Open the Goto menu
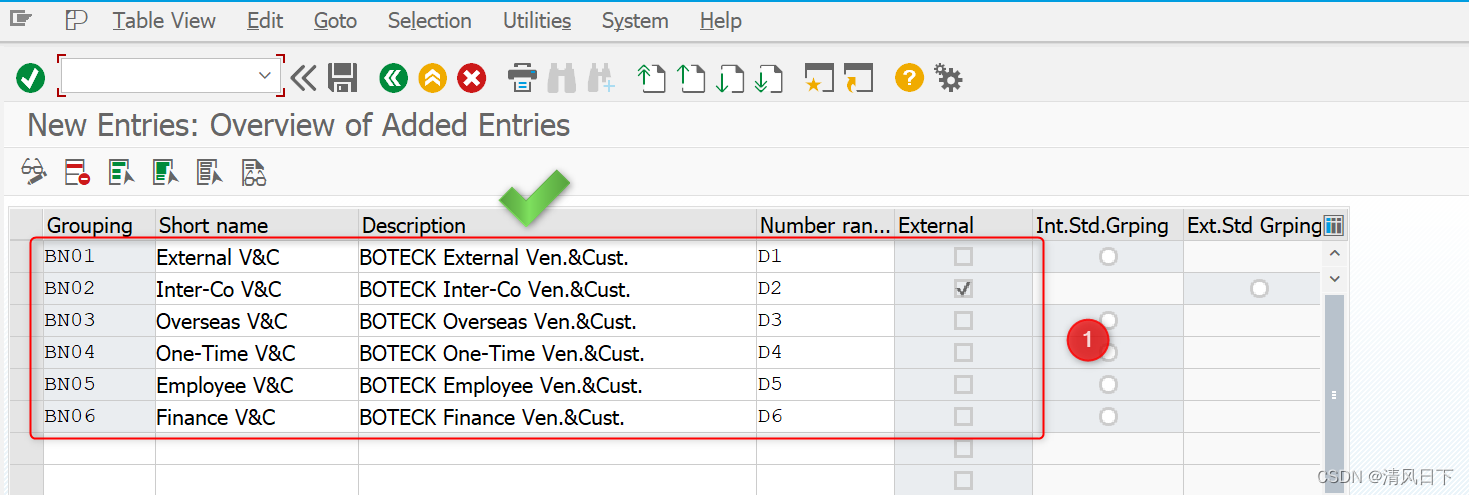Viewport: 1469px width, 495px height. point(335,20)
